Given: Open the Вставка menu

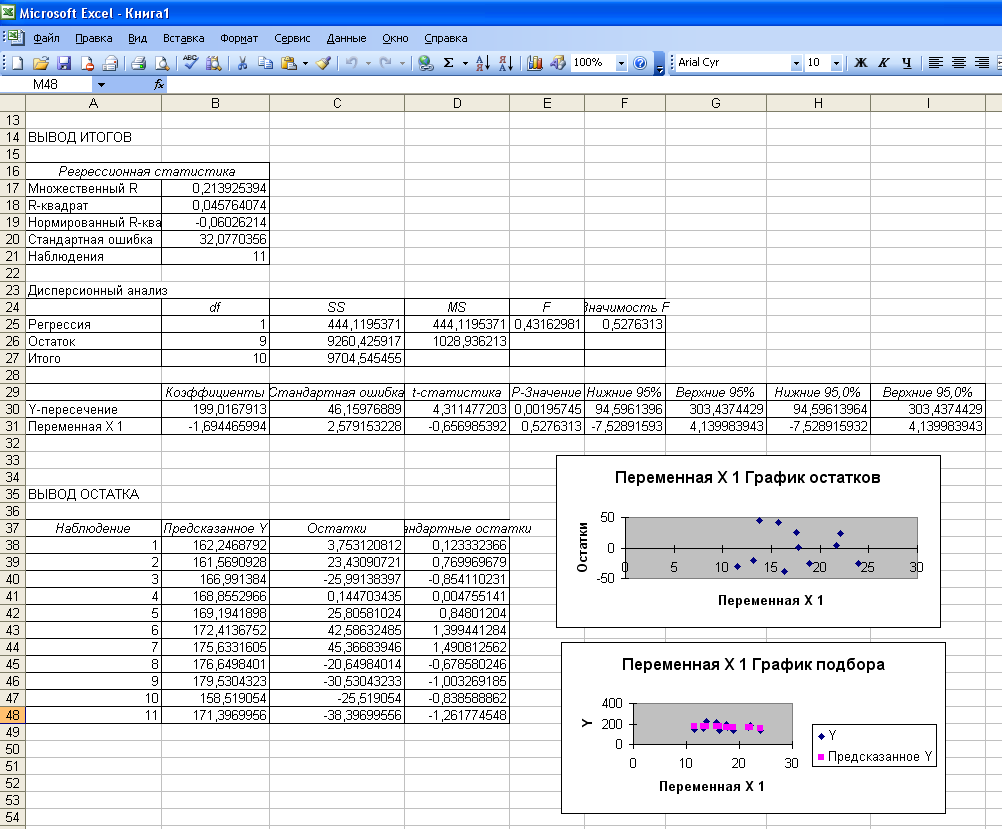Looking at the screenshot, I should 183,38.
